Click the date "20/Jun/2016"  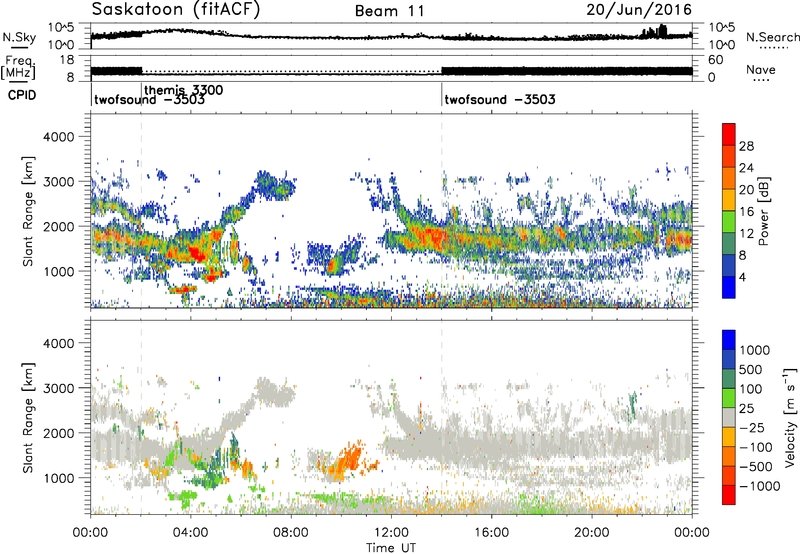click(x=639, y=10)
